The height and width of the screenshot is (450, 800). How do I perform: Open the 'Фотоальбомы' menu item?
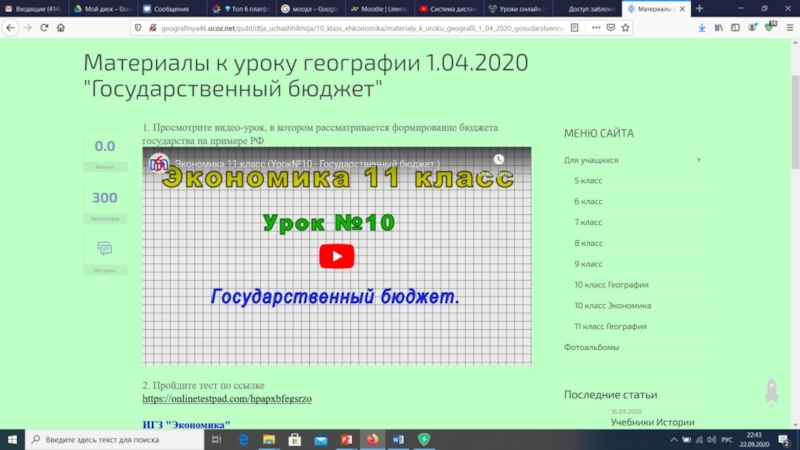coord(591,347)
